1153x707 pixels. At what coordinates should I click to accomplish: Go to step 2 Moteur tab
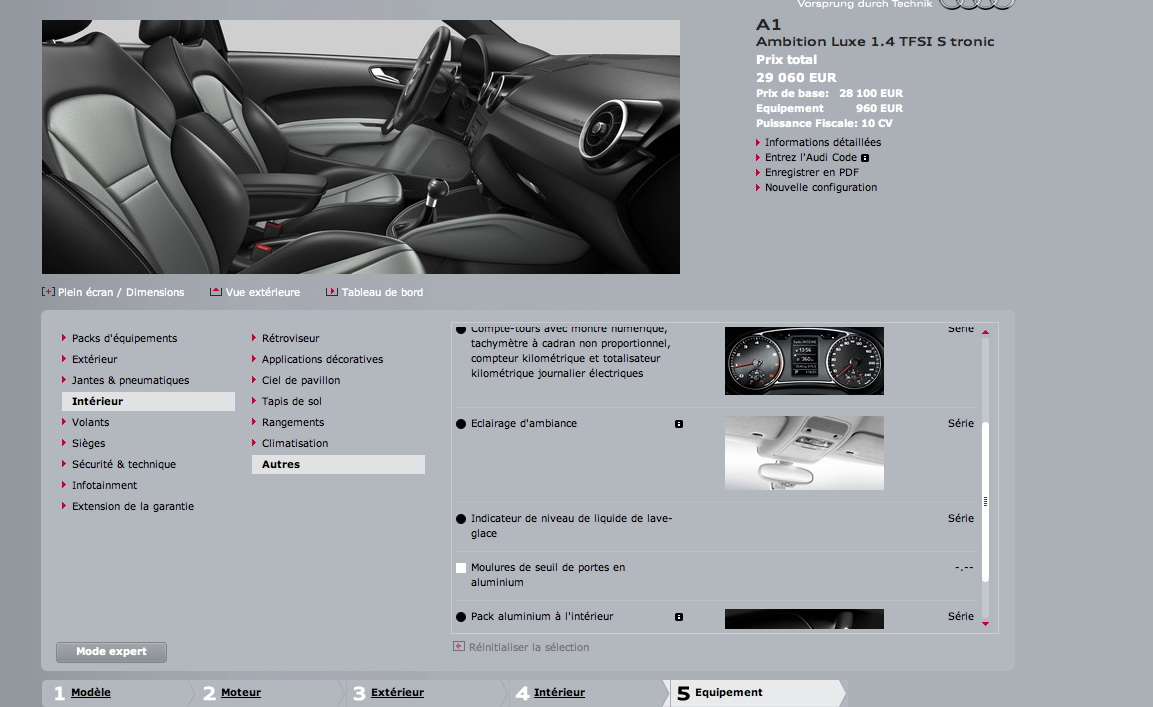(240, 692)
